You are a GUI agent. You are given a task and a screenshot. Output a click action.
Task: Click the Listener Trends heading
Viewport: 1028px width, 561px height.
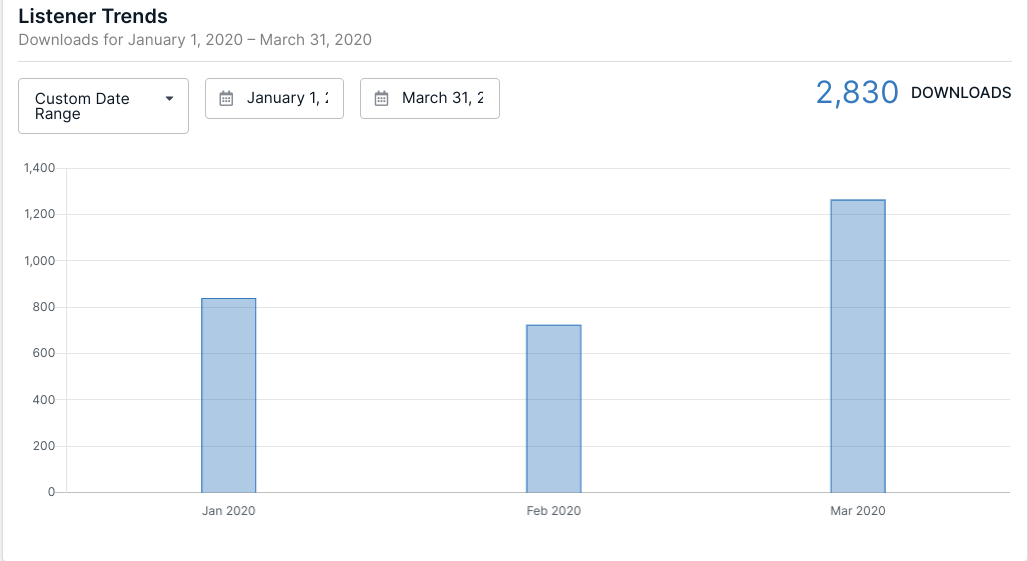[93, 17]
